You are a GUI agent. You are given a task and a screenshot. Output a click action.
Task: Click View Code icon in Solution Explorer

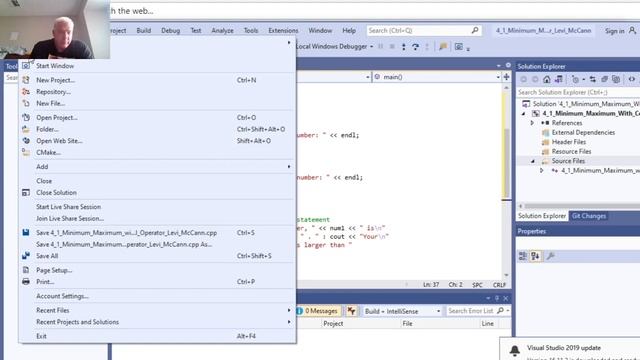pyautogui.click(x=632, y=79)
